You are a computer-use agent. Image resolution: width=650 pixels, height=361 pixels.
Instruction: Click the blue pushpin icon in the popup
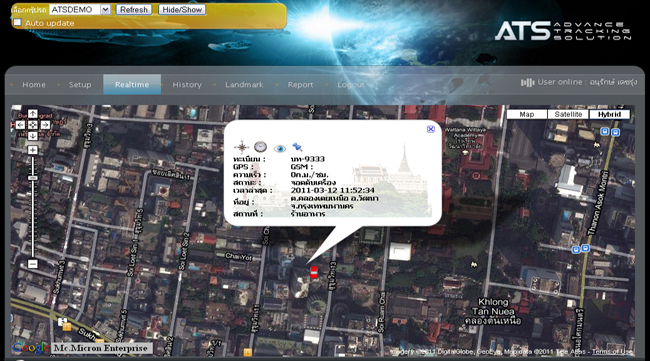click(297, 147)
